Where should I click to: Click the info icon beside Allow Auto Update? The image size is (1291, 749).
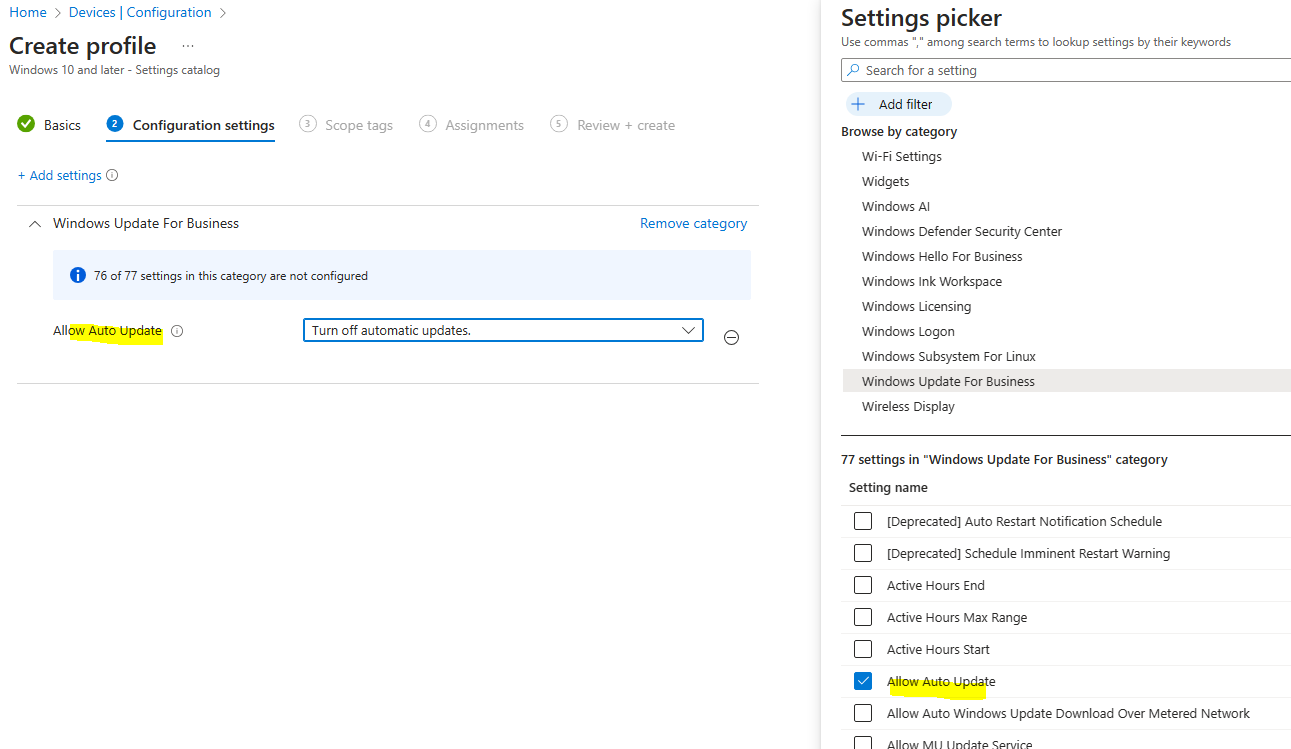[177, 331]
